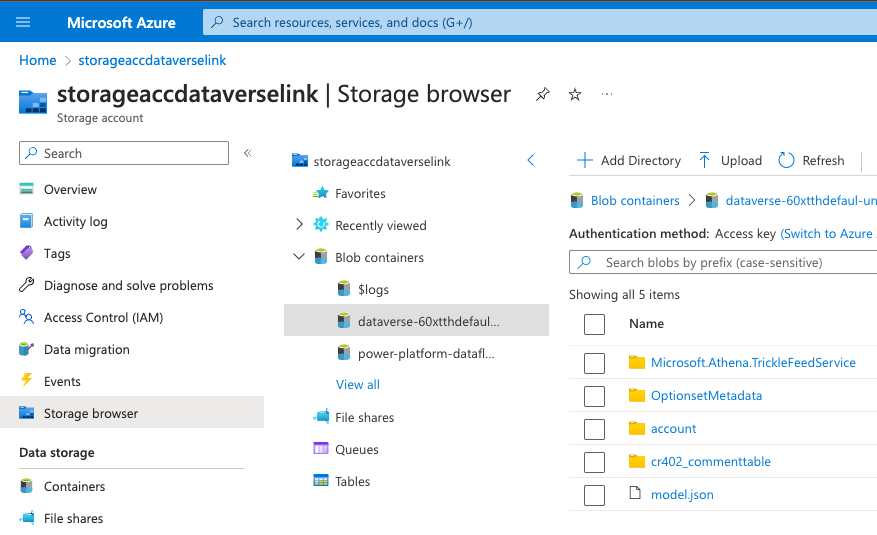Pin the Storage browser page
Image resolution: width=877 pixels, height=535 pixels.
click(x=542, y=94)
